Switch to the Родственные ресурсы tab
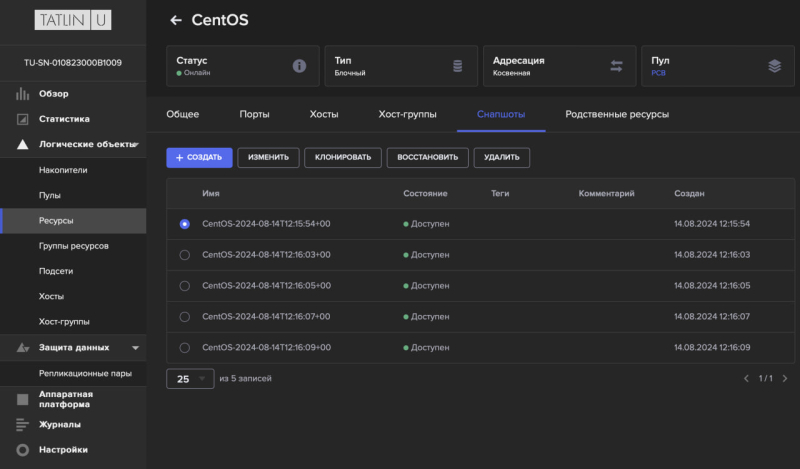 [x=616, y=114]
